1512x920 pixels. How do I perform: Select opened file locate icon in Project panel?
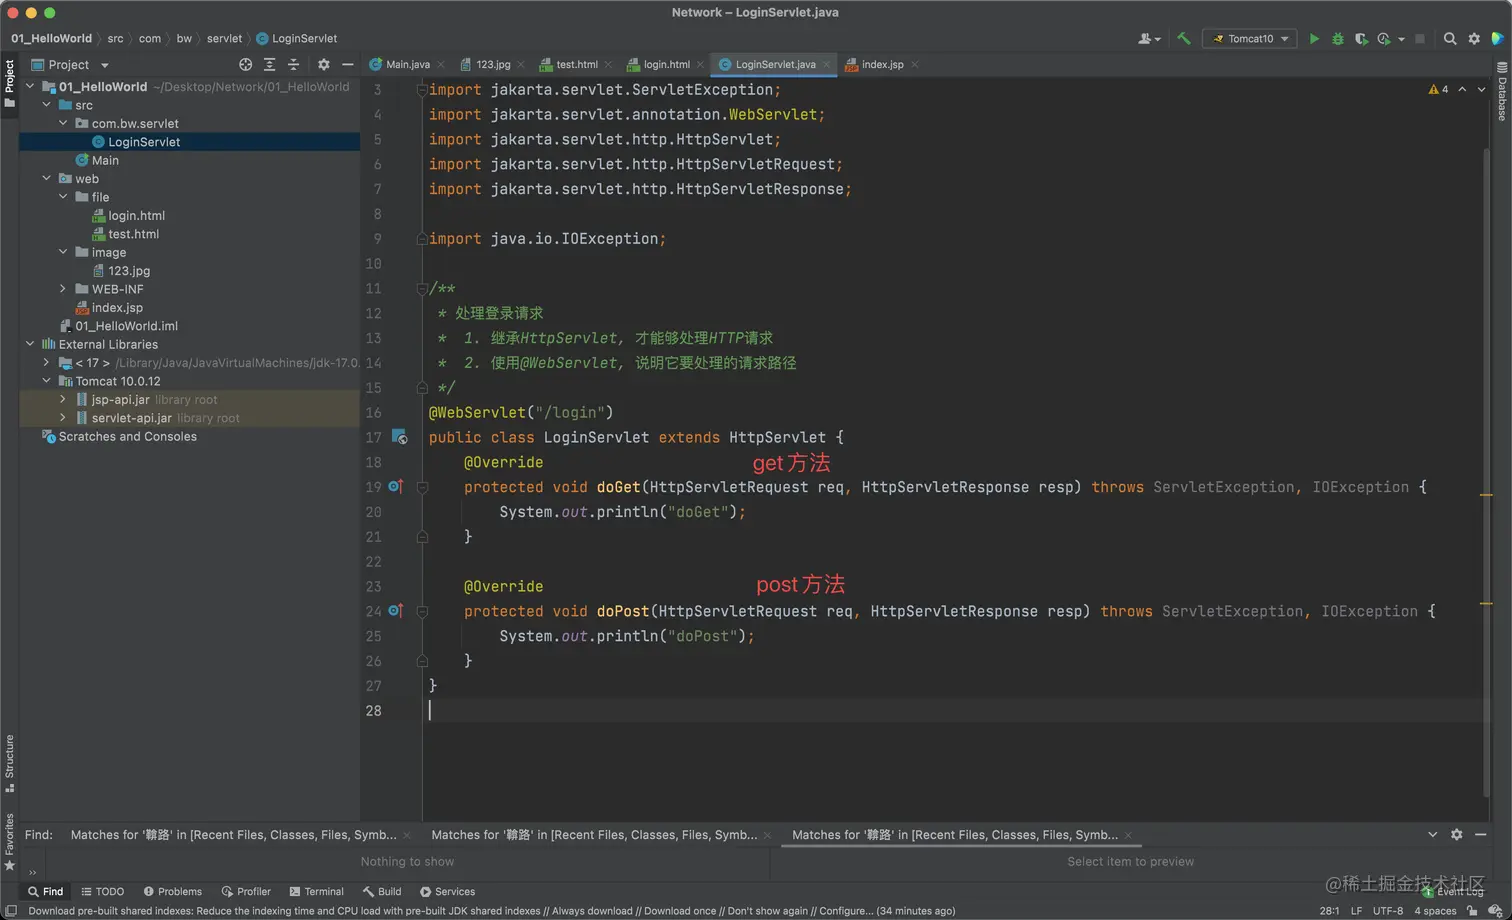tap(245, 64)
